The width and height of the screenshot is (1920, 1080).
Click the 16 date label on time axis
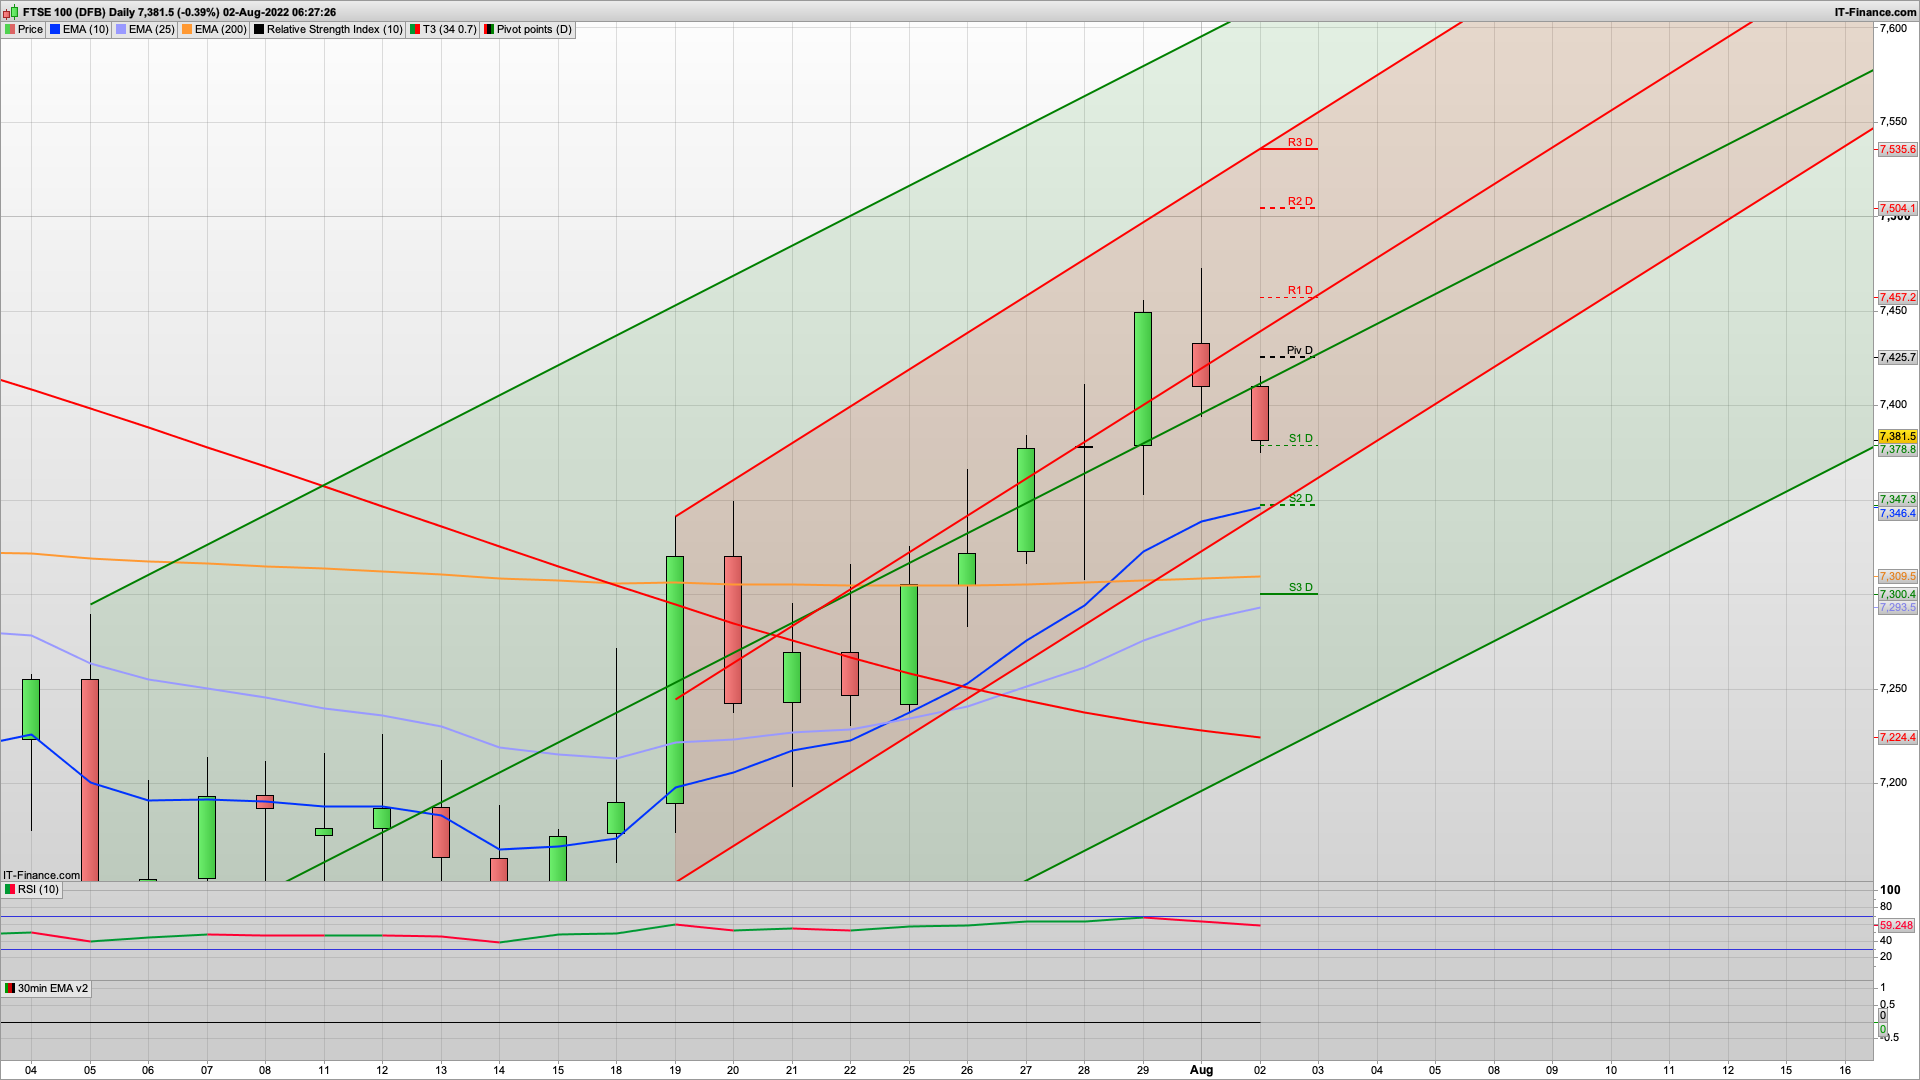[x=1845, y=1069]
